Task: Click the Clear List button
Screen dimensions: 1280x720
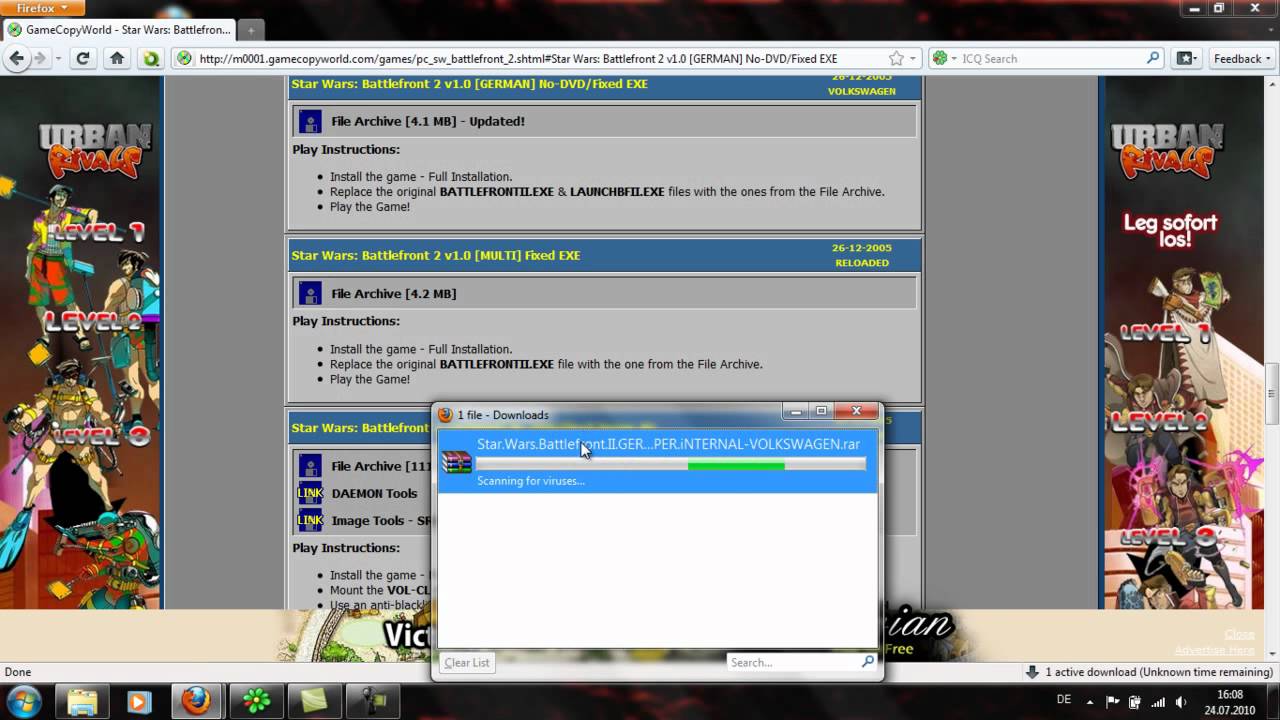Action: [467, 662]
